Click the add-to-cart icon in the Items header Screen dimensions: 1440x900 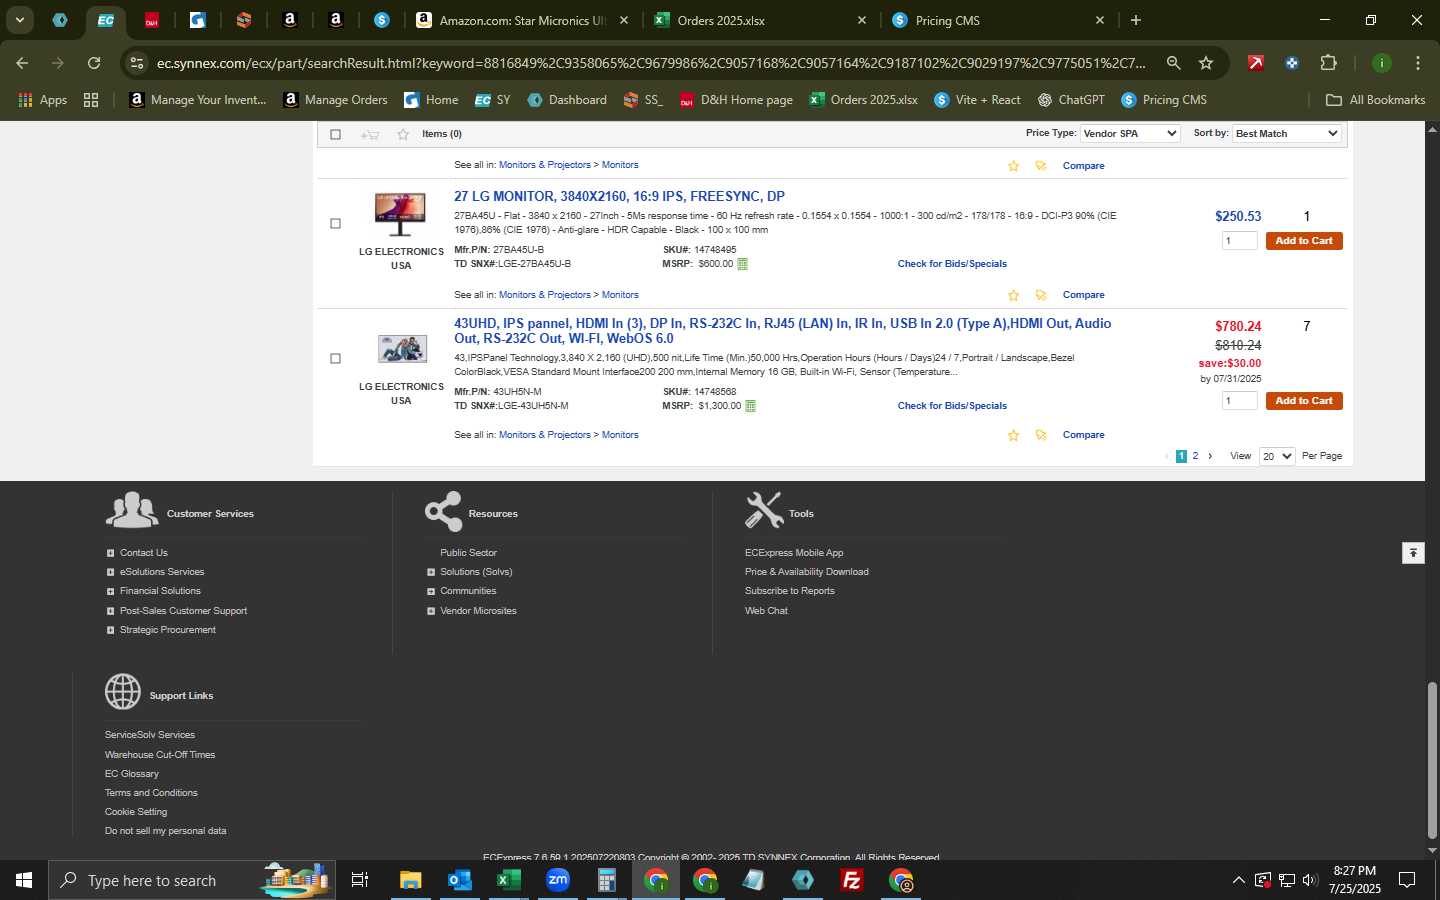[370, 134]
